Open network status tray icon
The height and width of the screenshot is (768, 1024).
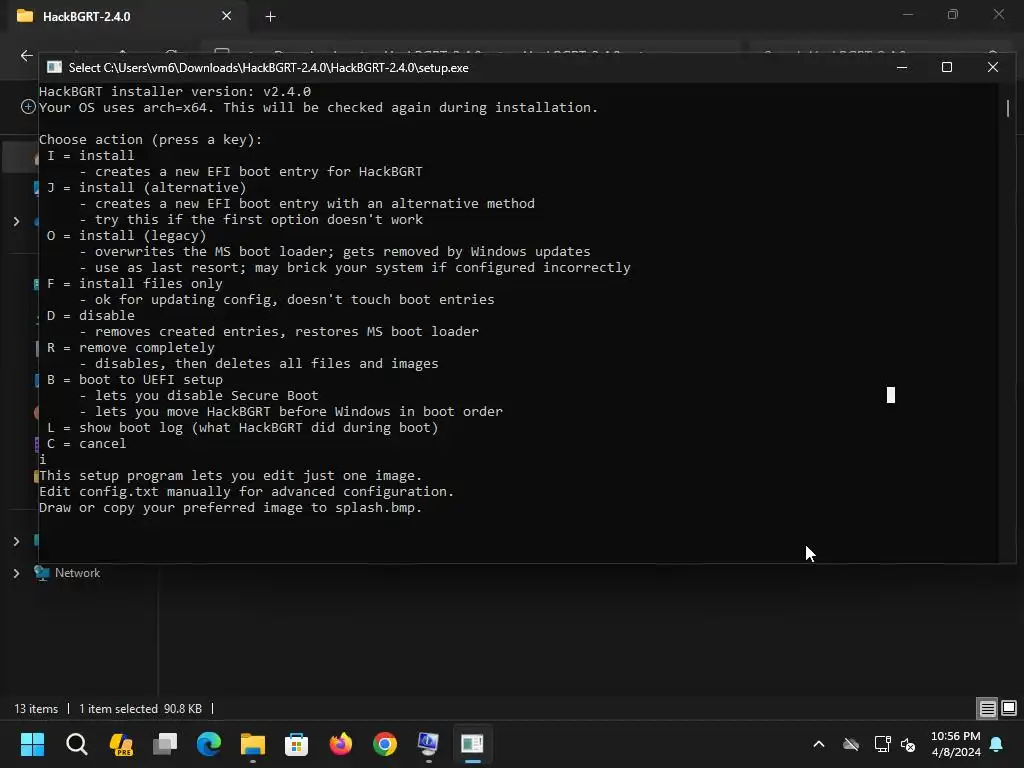tap(882, 744)
